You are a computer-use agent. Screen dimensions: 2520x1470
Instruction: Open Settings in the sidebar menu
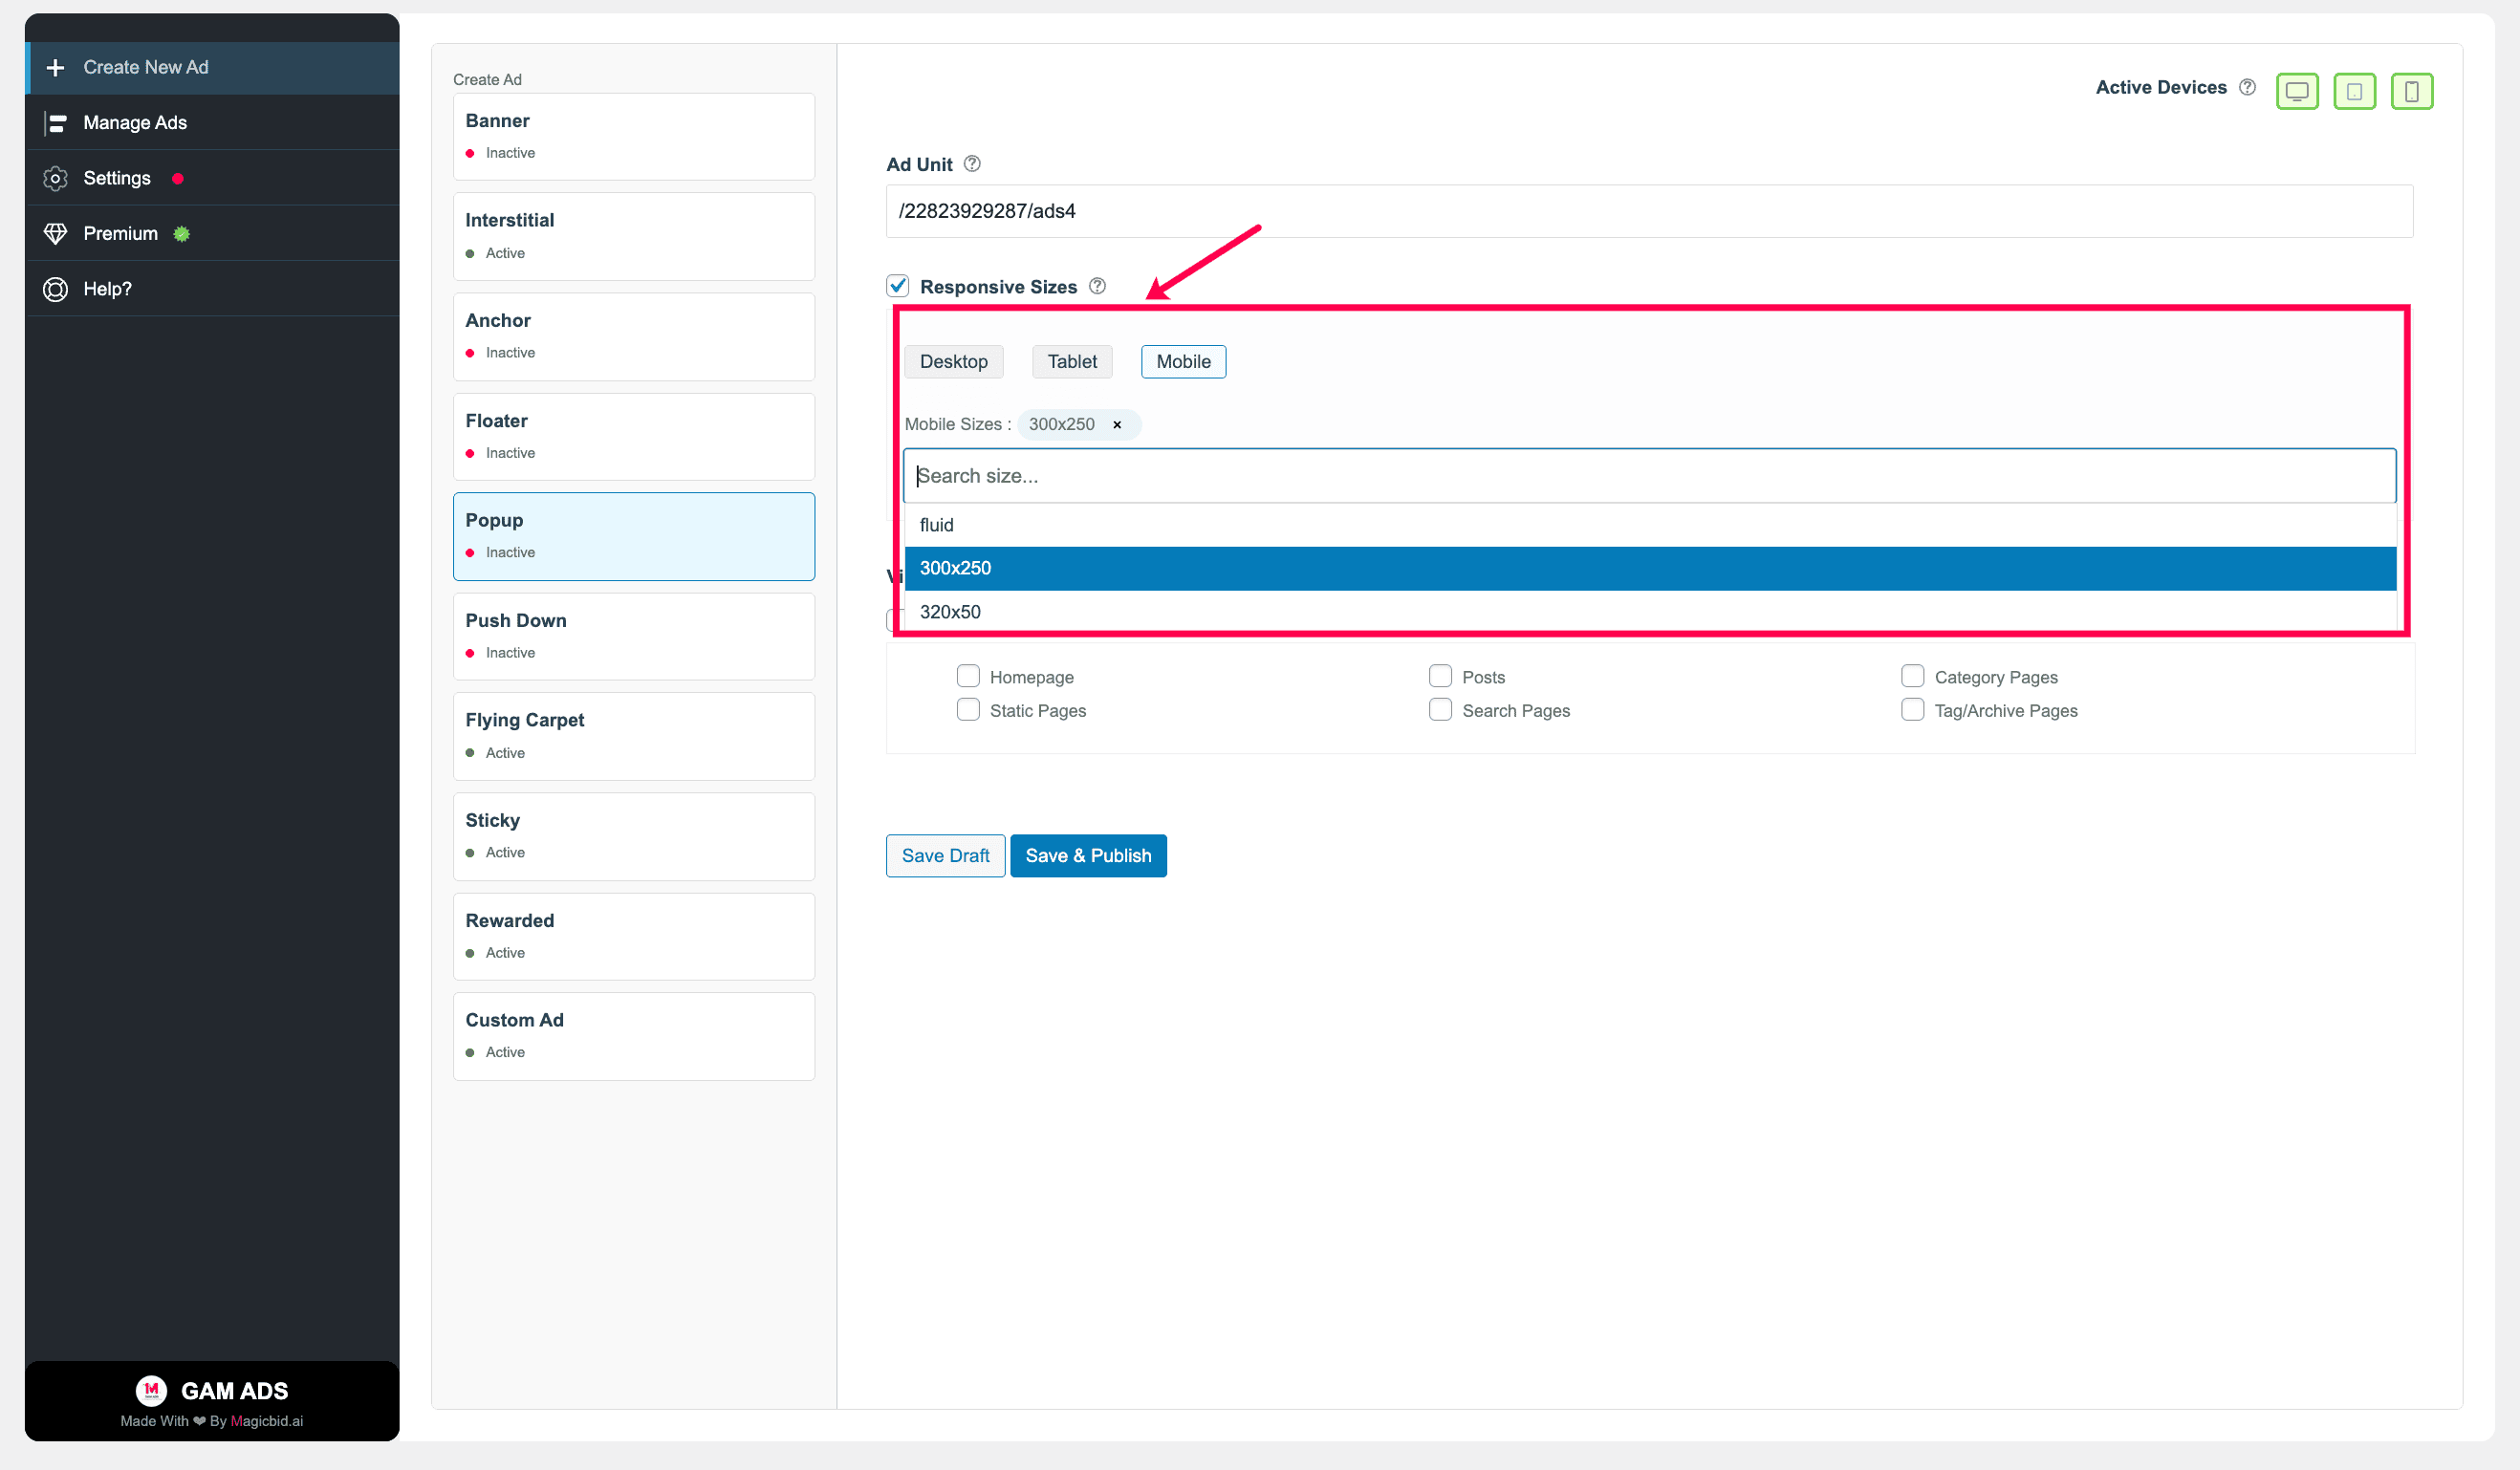click(212, 178)
